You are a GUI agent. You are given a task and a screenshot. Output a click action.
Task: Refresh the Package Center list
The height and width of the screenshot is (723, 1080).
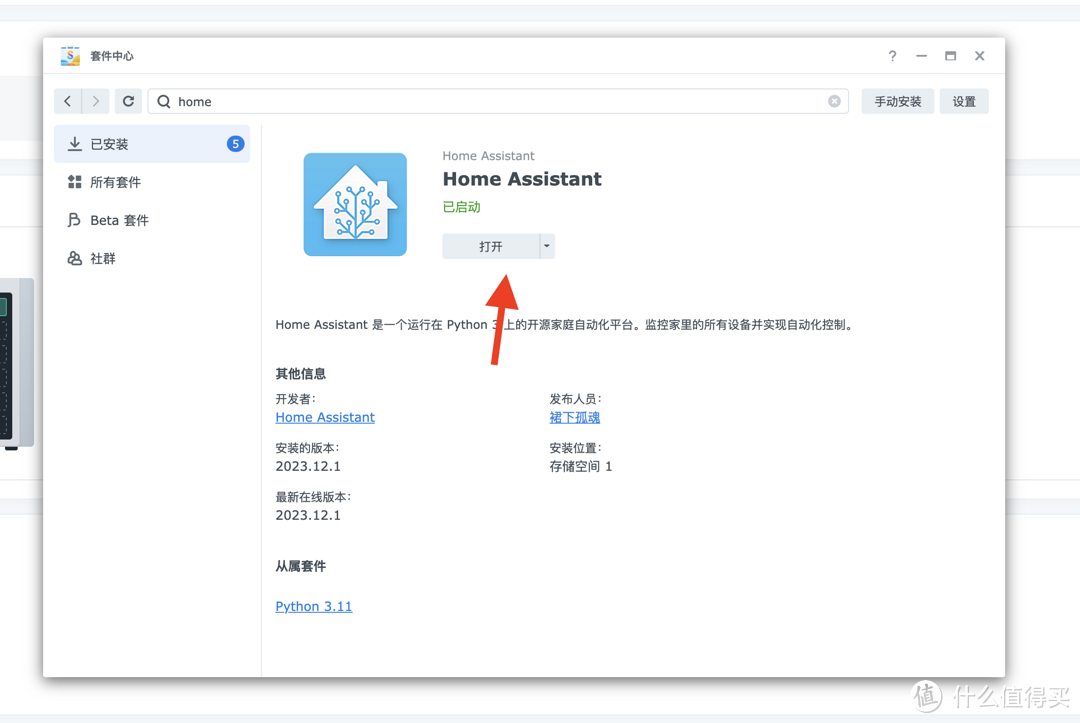pyautogui.click(x=128, y=101)
